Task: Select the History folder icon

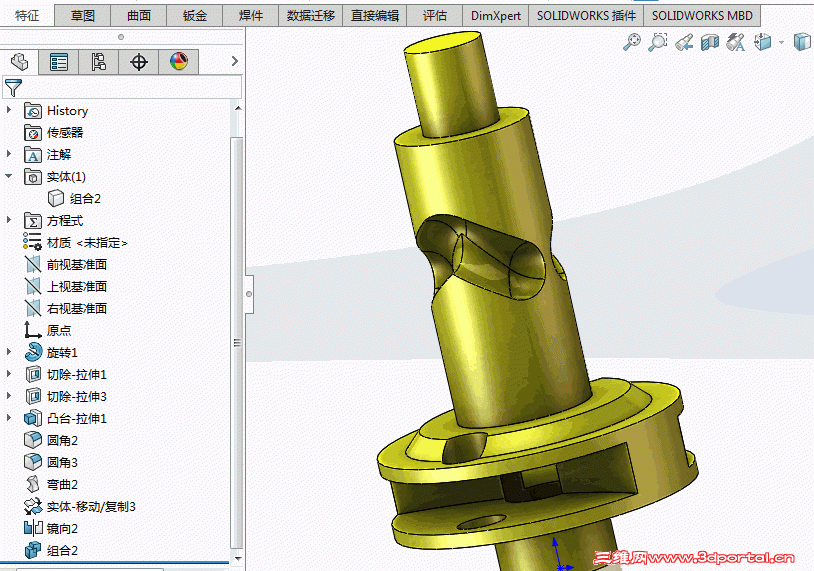Action: [x=33, y=111]
